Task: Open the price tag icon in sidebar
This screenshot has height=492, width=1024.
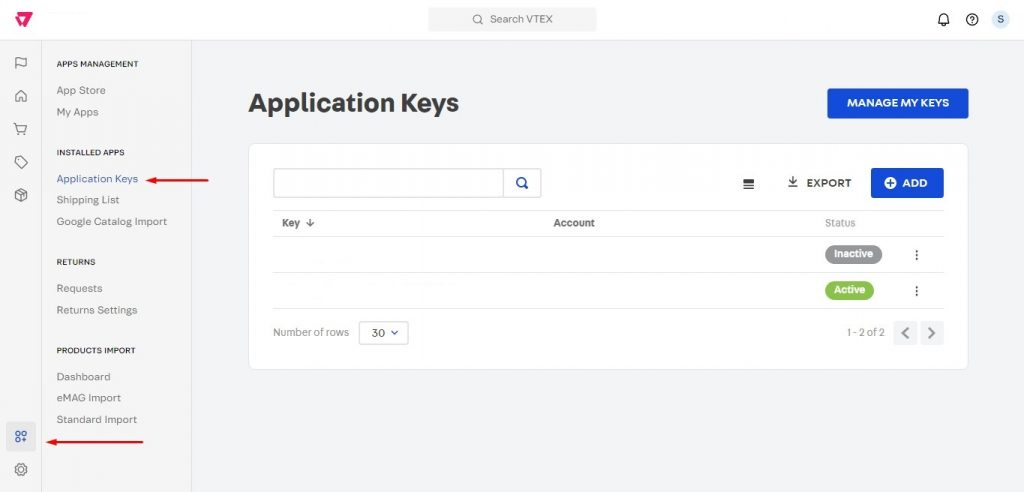Action: pyautogui.click(x=21, y=163)
